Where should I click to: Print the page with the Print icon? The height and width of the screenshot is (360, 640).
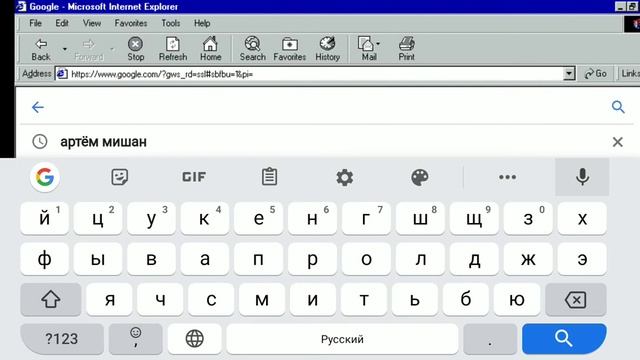407,49
